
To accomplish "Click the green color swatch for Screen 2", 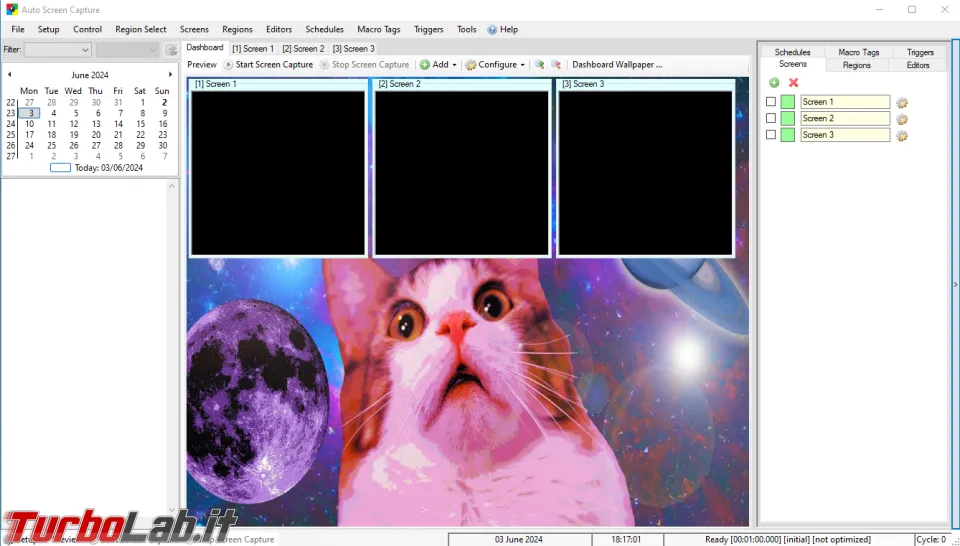I will (787, 118).
